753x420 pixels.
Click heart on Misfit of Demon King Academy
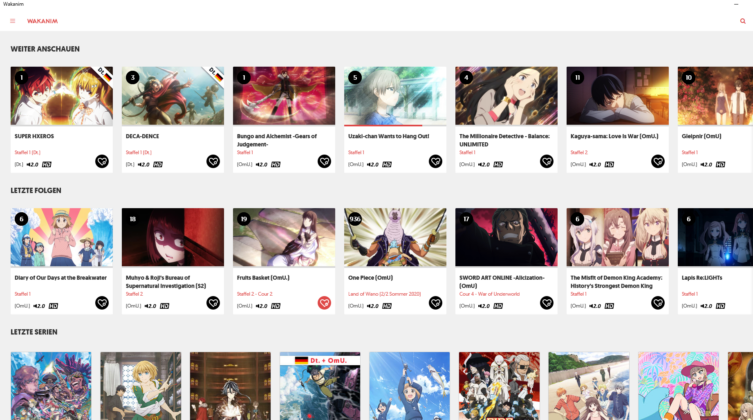click(658, 303)
